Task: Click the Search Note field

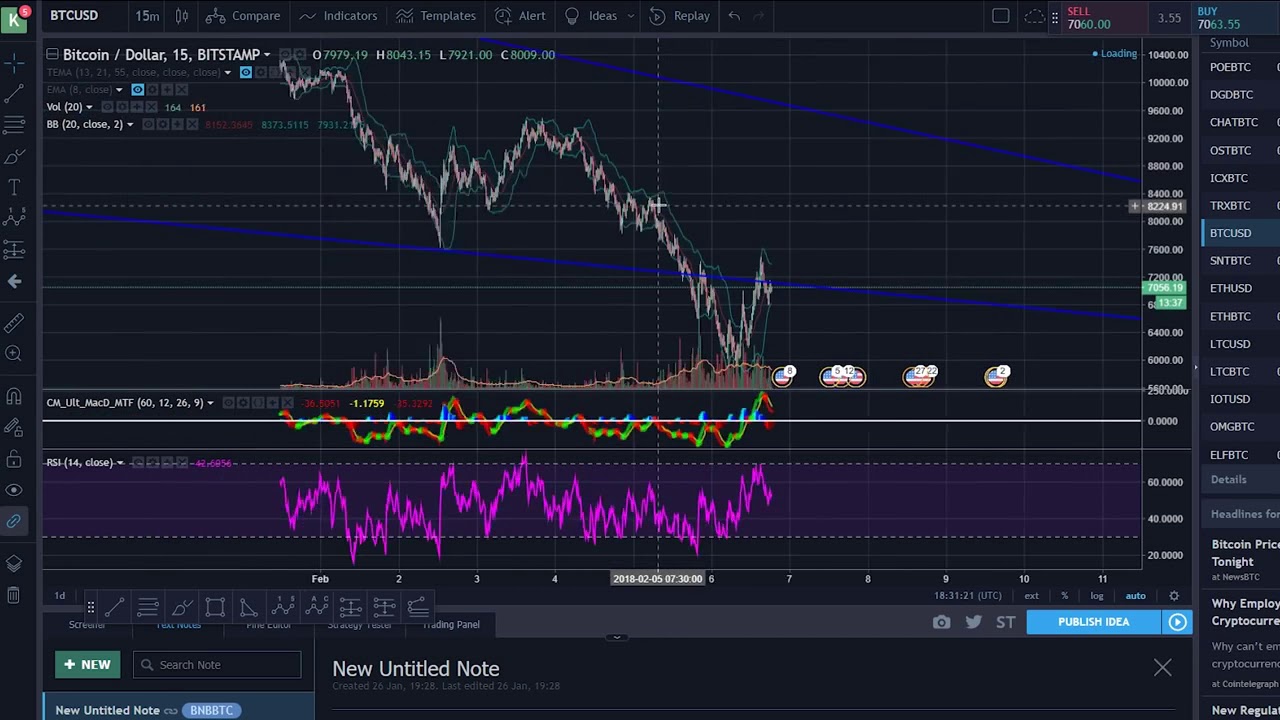Action: tap(217, 665)
